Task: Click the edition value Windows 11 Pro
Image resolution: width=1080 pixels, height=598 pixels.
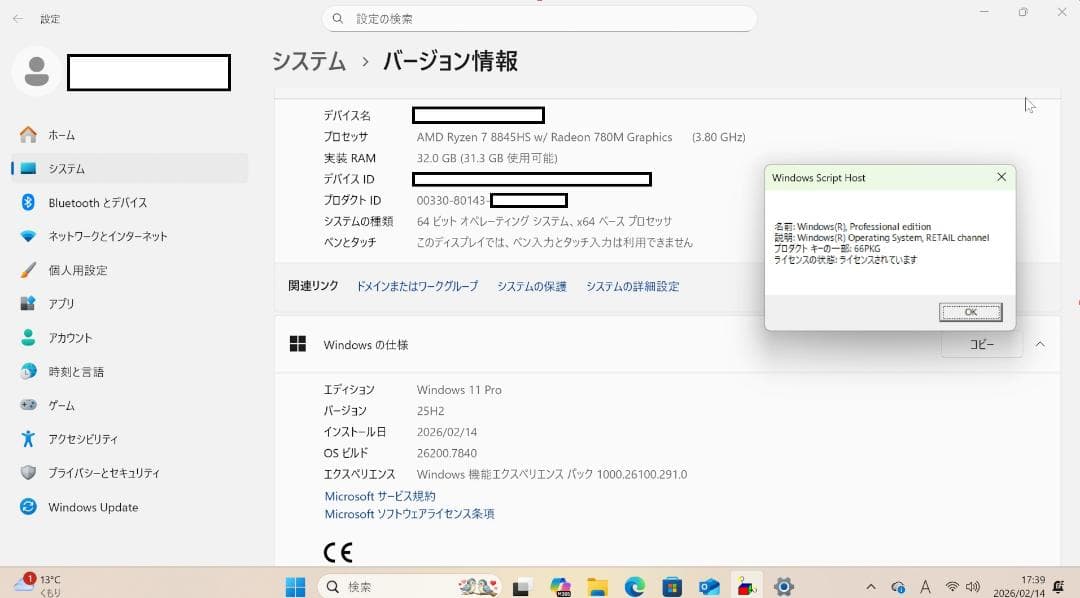Action: pos(459,390)
